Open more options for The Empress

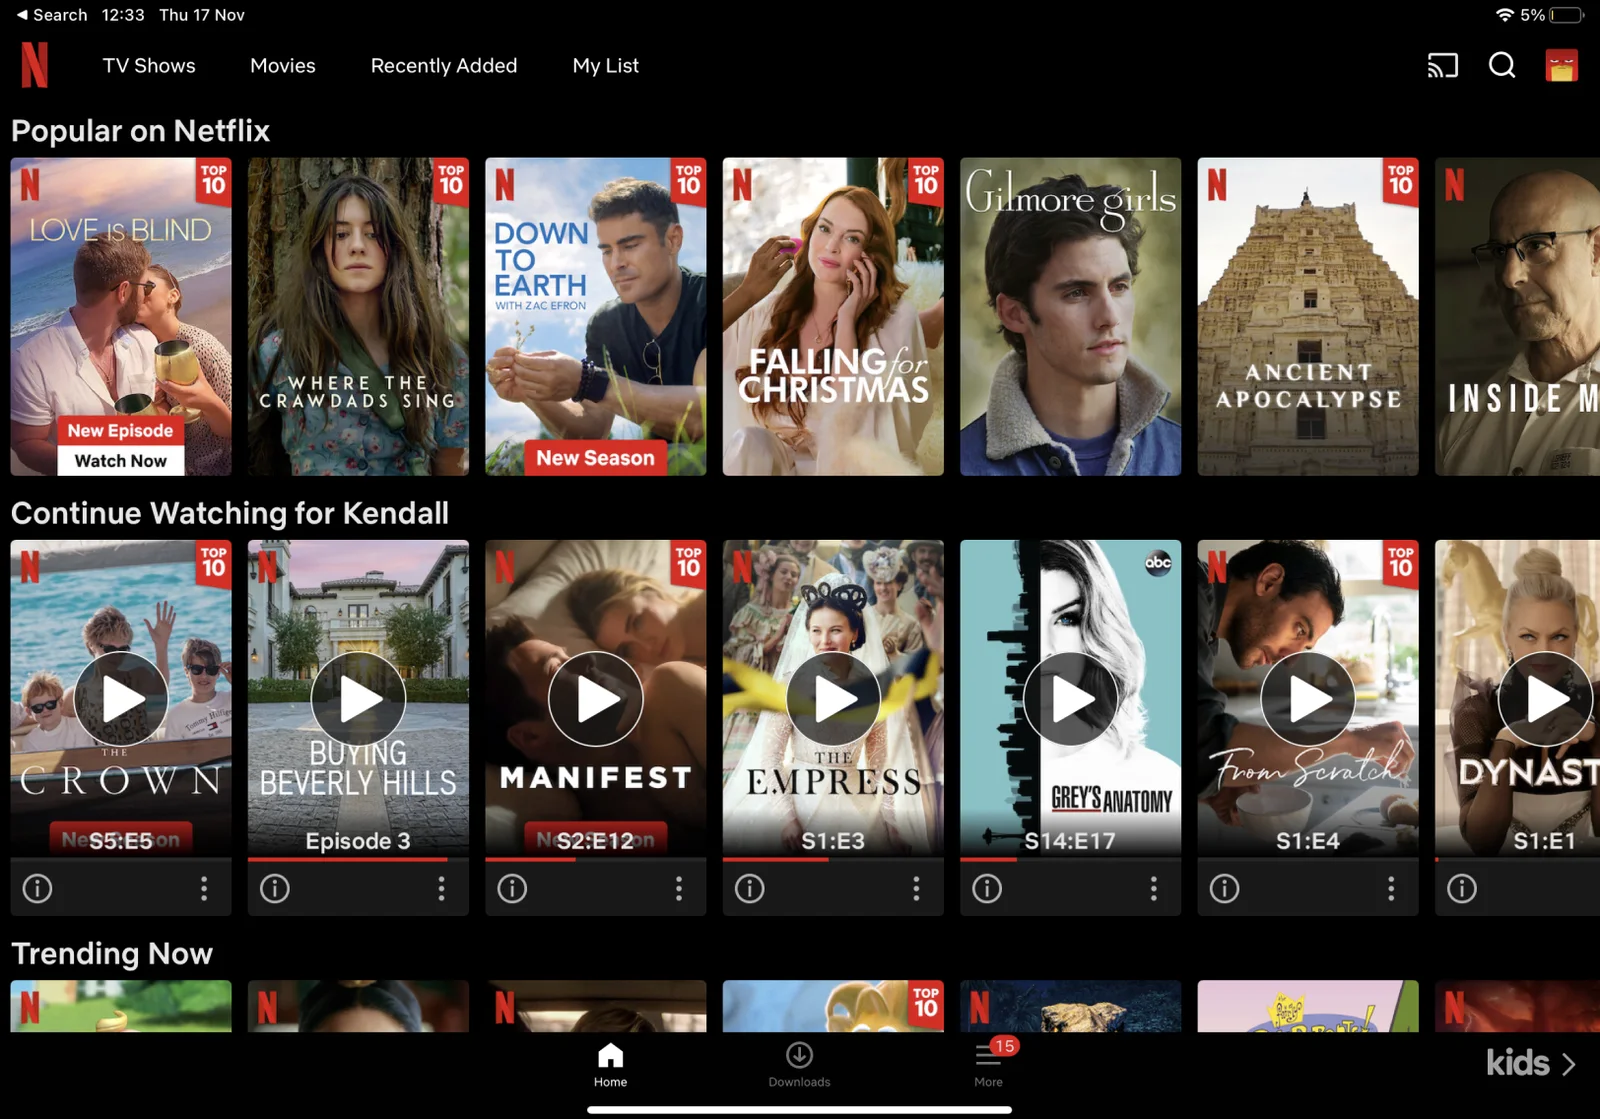(x=916, y=888)
